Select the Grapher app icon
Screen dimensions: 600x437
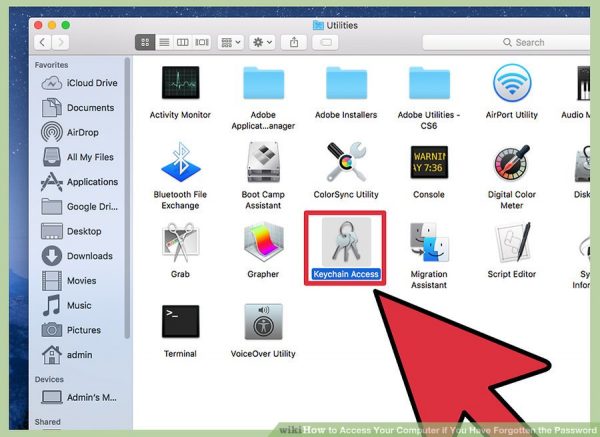pos(264,242)
